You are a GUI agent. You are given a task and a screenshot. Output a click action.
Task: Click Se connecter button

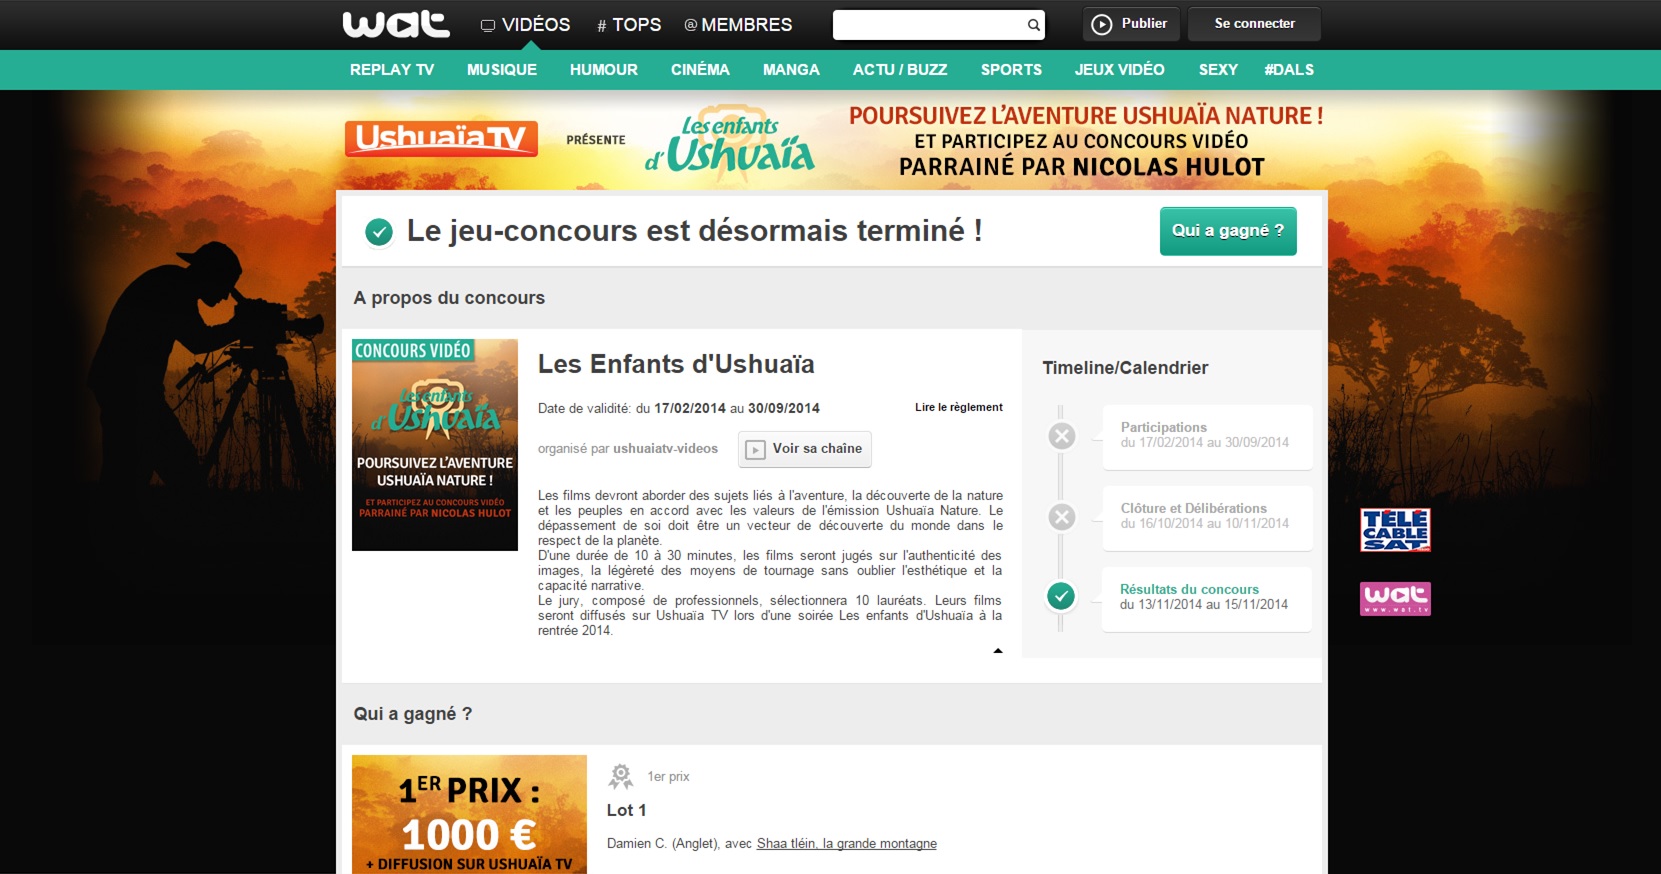tap(1254, 24)
